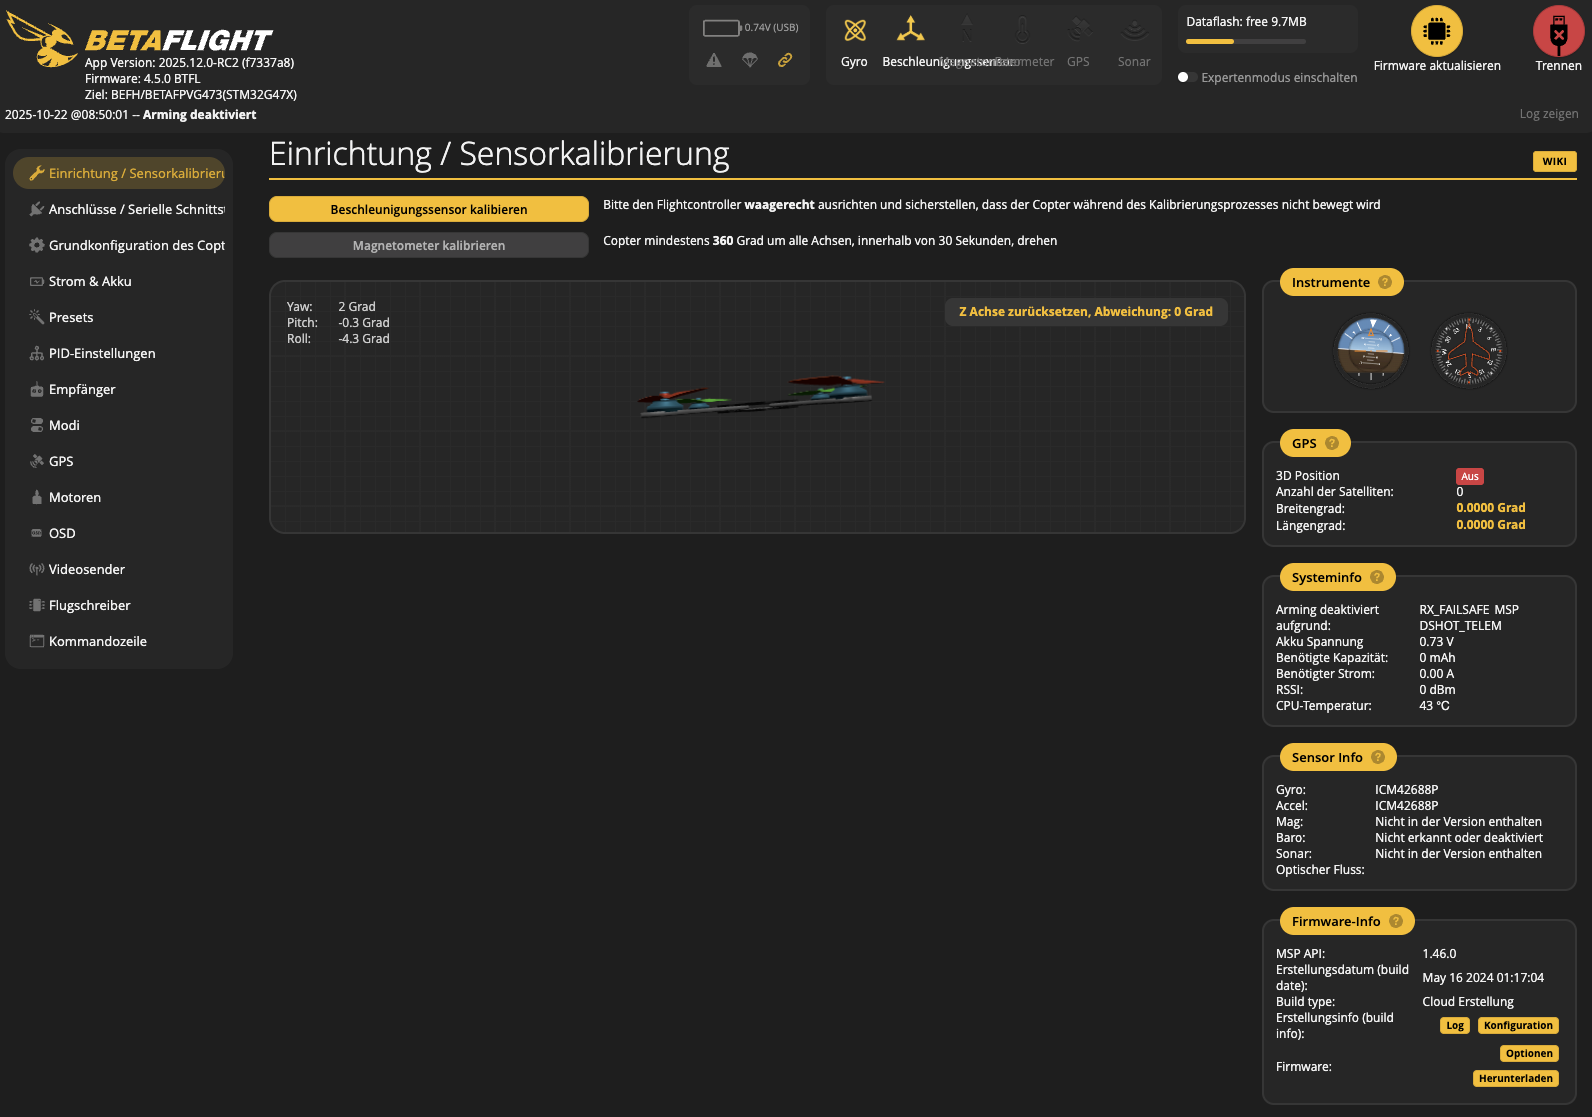The image size is (1592, 1117).
Task: Click the Sonar sensor status icon
Action: coord(1134,31)
